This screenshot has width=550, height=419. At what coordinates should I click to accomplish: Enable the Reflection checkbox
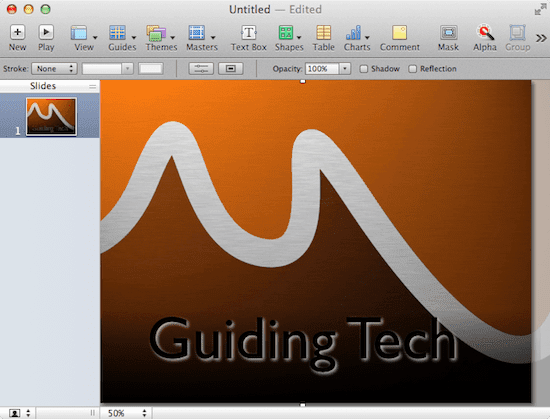click(412, 69)
